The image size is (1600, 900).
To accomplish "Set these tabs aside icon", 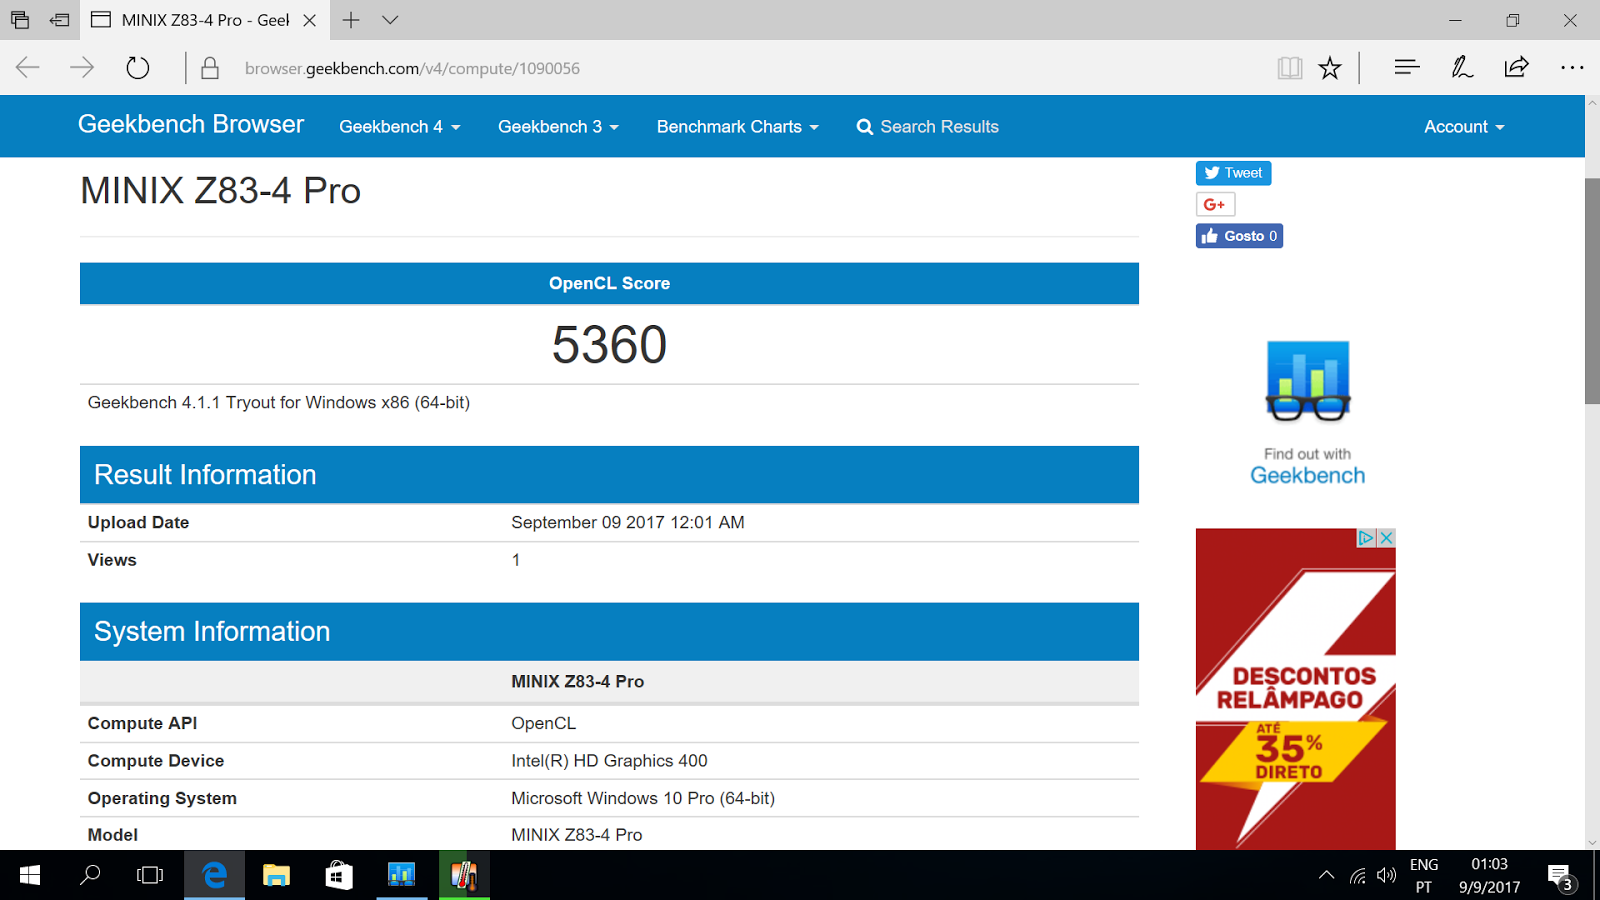I will coord(60,20).
